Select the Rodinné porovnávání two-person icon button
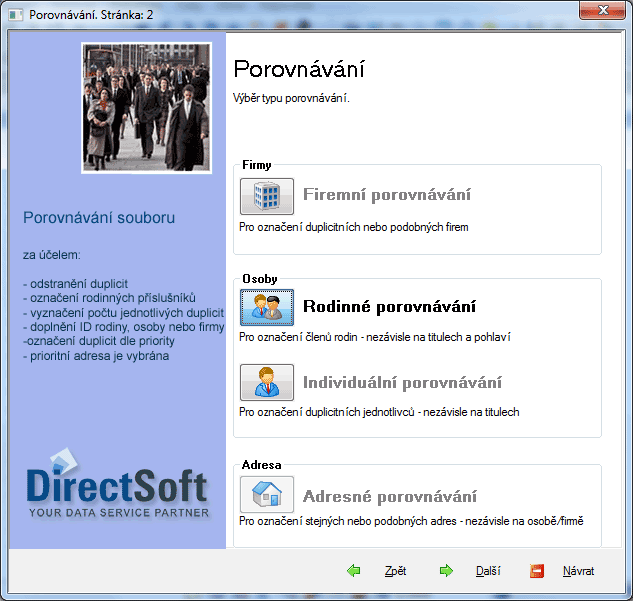Viewport: 633px width, 601px height. [267, 307]
